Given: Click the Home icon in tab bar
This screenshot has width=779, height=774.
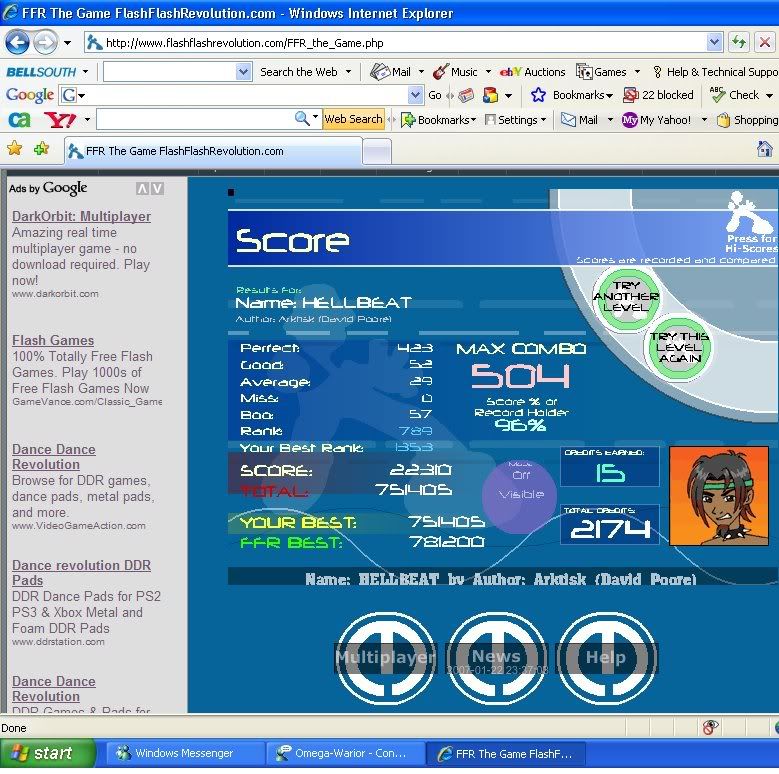Looking at the screenshot, I should [x=764, y=149].
